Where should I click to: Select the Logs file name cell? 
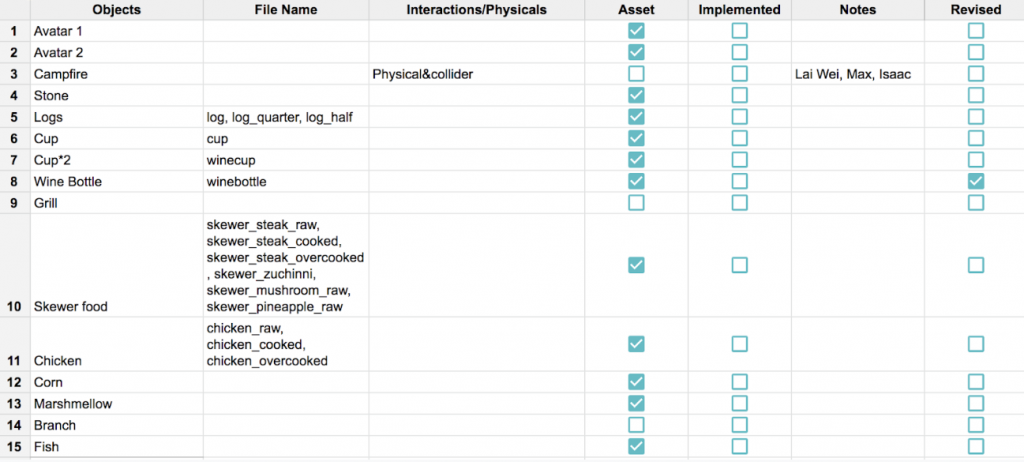pyautogui.click(x=286, y=118)
